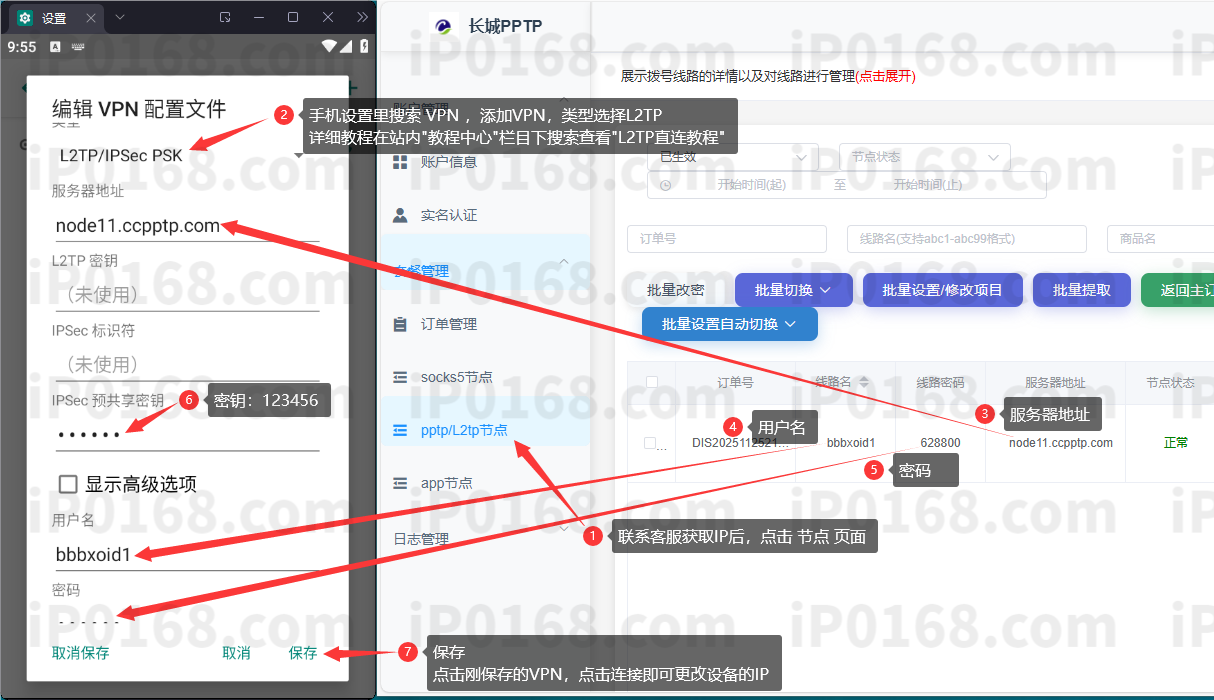This screenshot has width=1214, height=700.
Task: Click the app节点 list icon
Action: (400, 483)
